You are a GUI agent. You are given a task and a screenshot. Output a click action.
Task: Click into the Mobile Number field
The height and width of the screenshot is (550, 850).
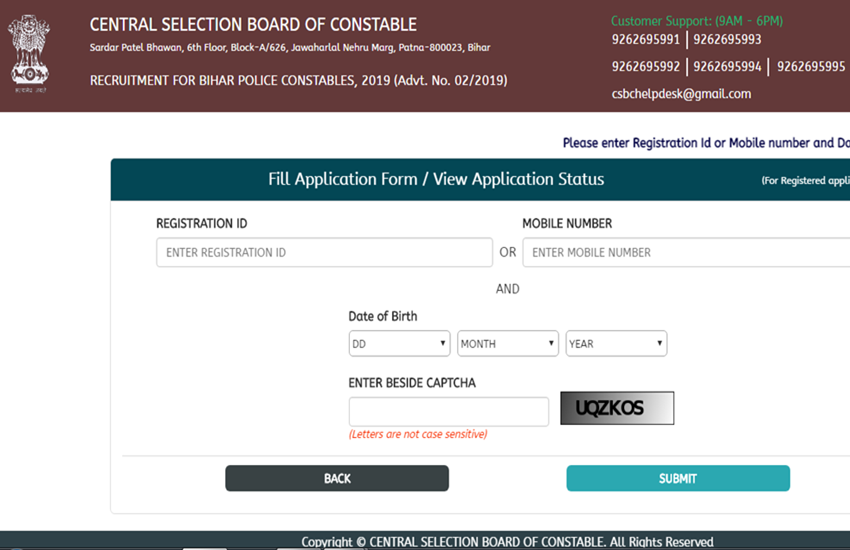(685, 252)
